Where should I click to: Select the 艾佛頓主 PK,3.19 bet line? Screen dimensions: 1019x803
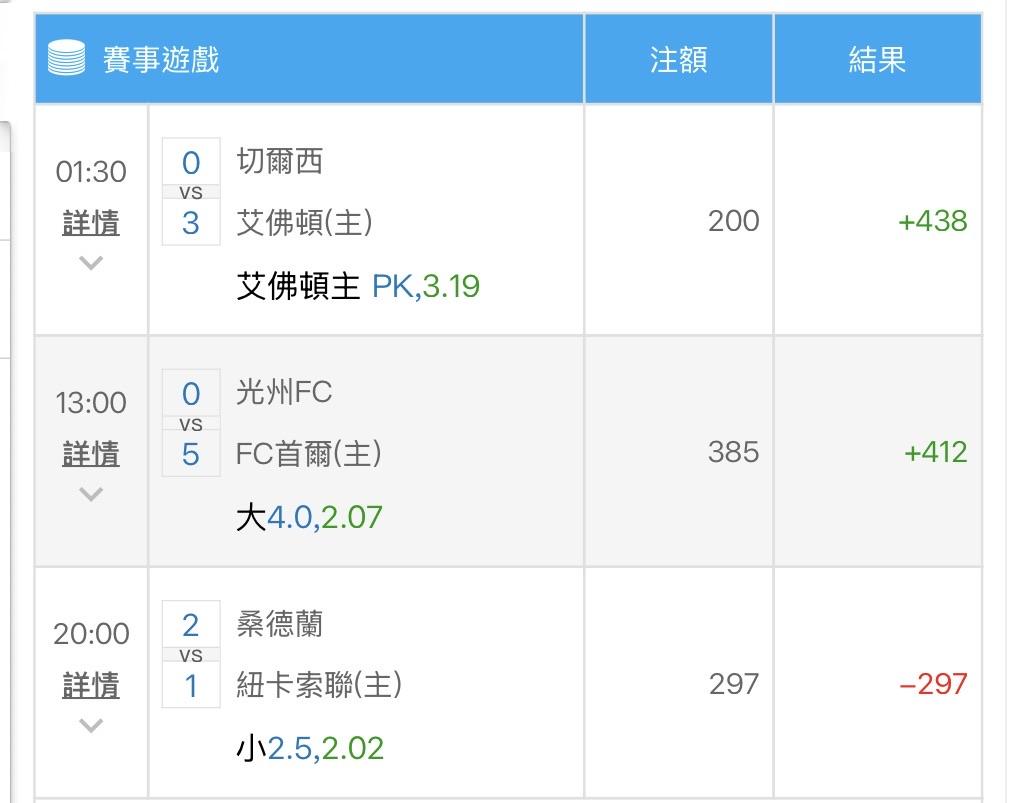coord(358,287)
